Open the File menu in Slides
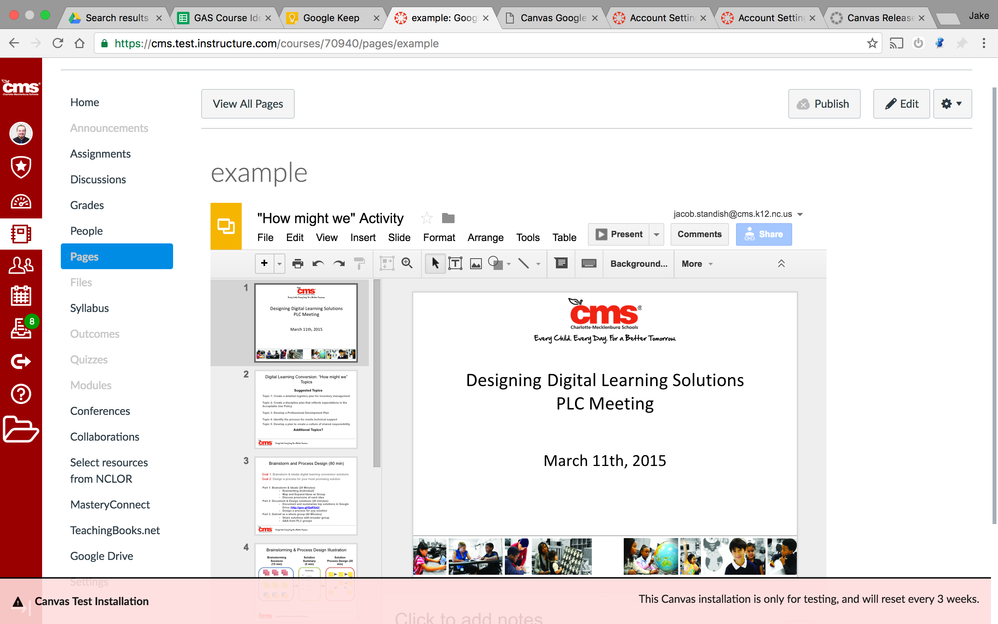 click(265, 238)
